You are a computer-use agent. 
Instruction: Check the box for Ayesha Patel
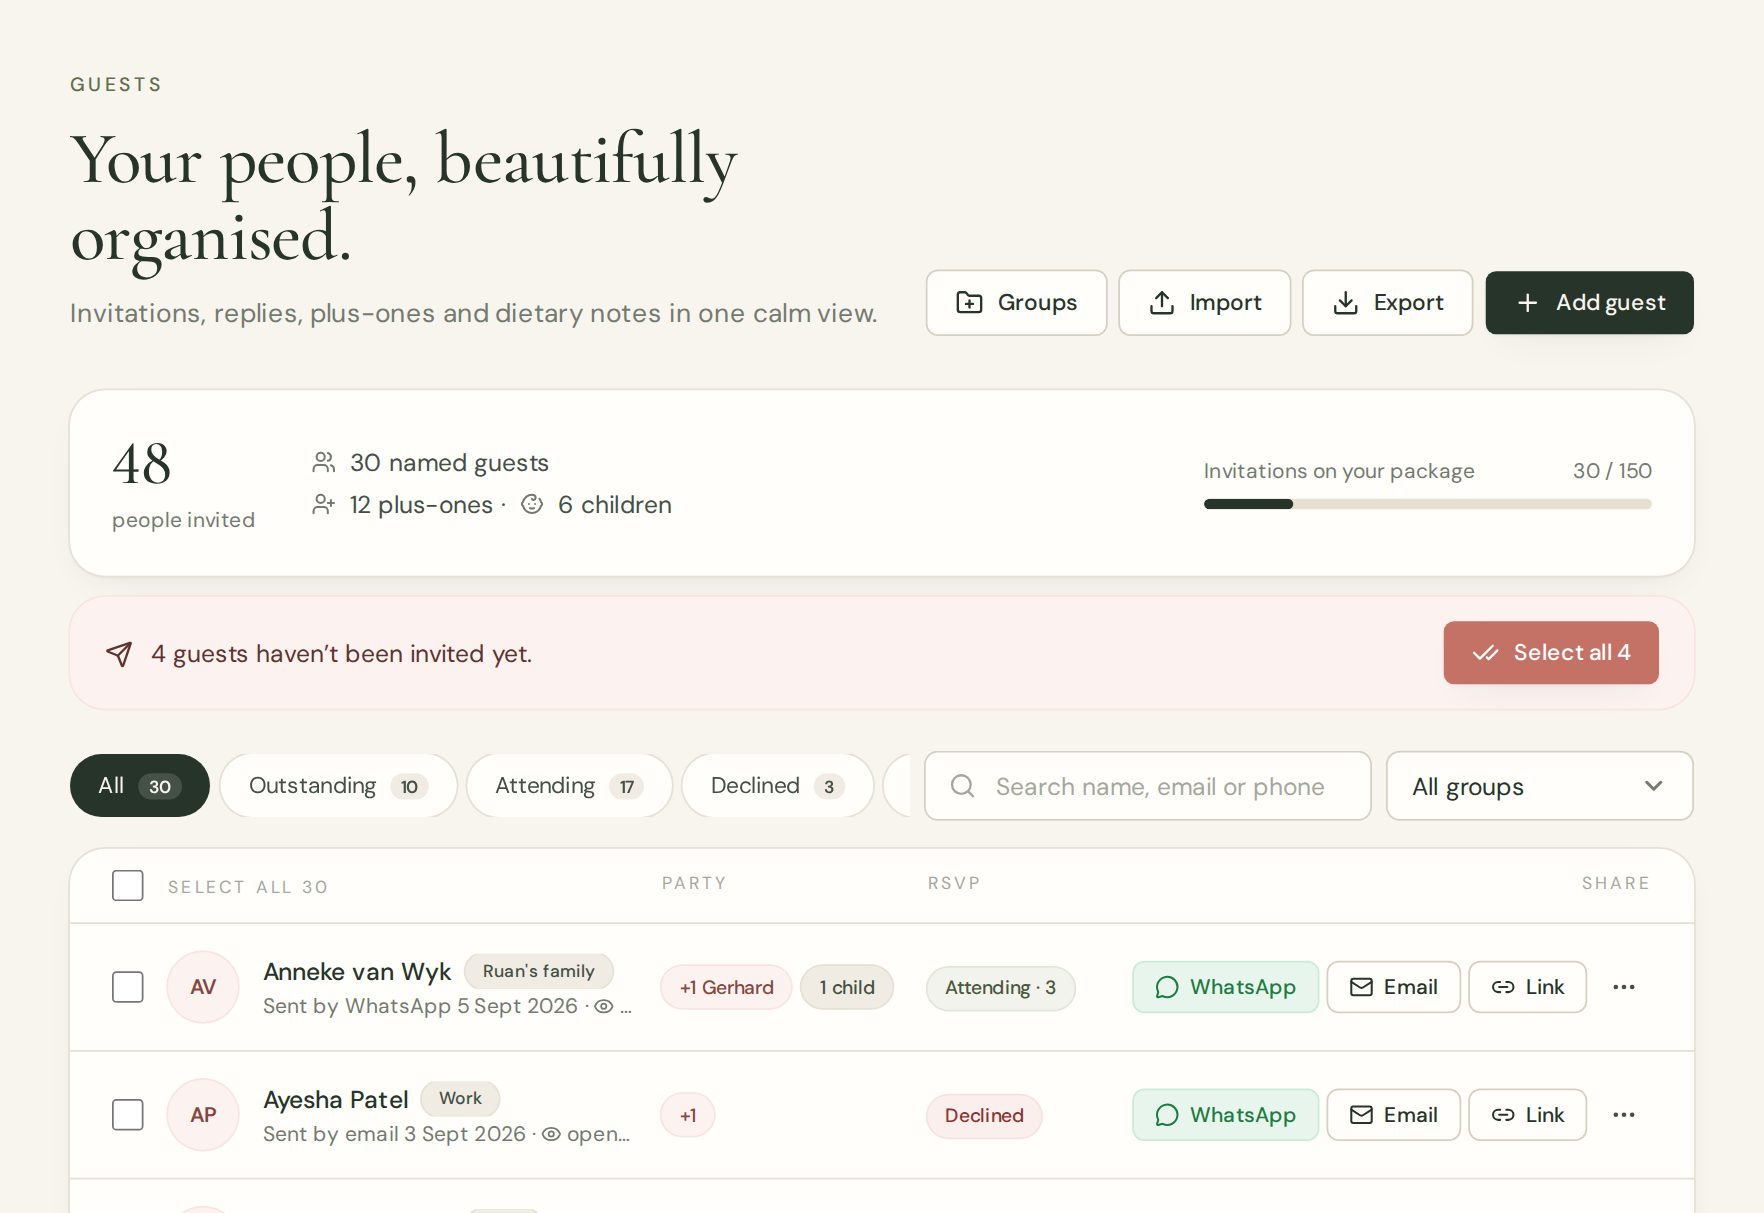click(128, 1115)
